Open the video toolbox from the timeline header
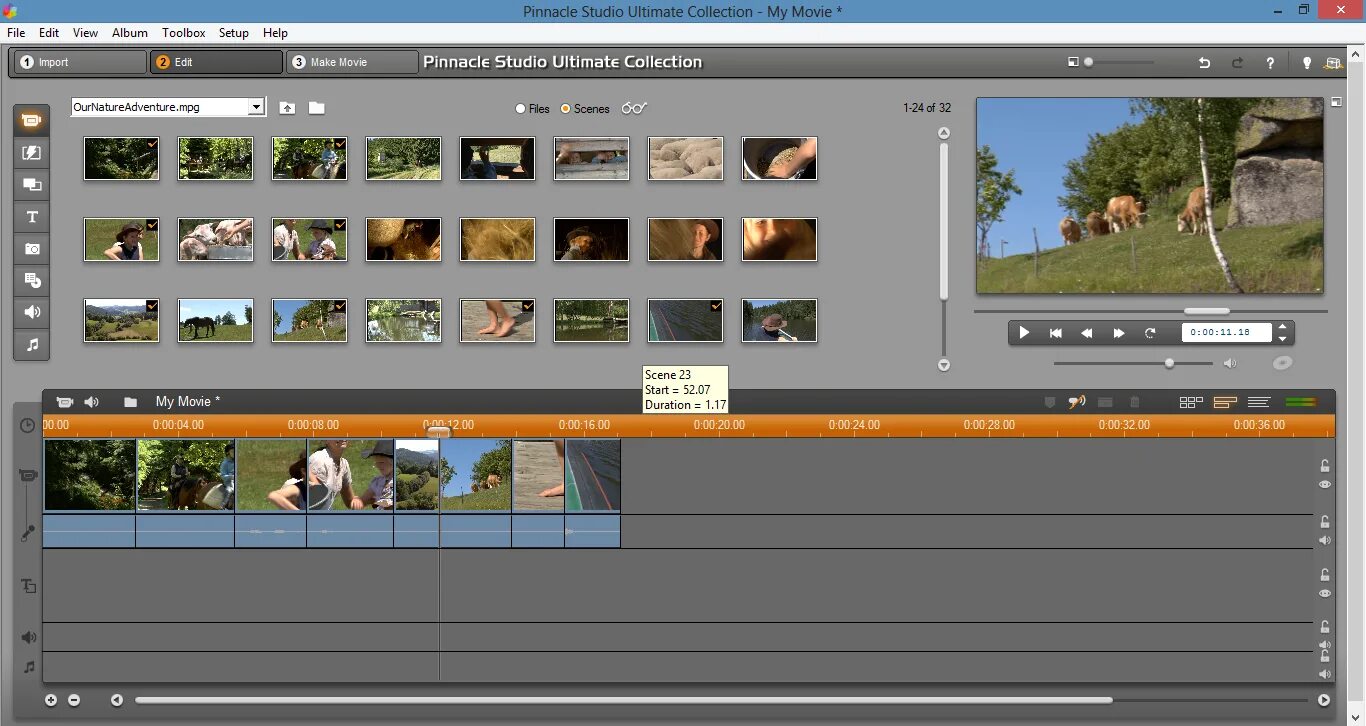The image size is (1366, 726). click(65, 402)
